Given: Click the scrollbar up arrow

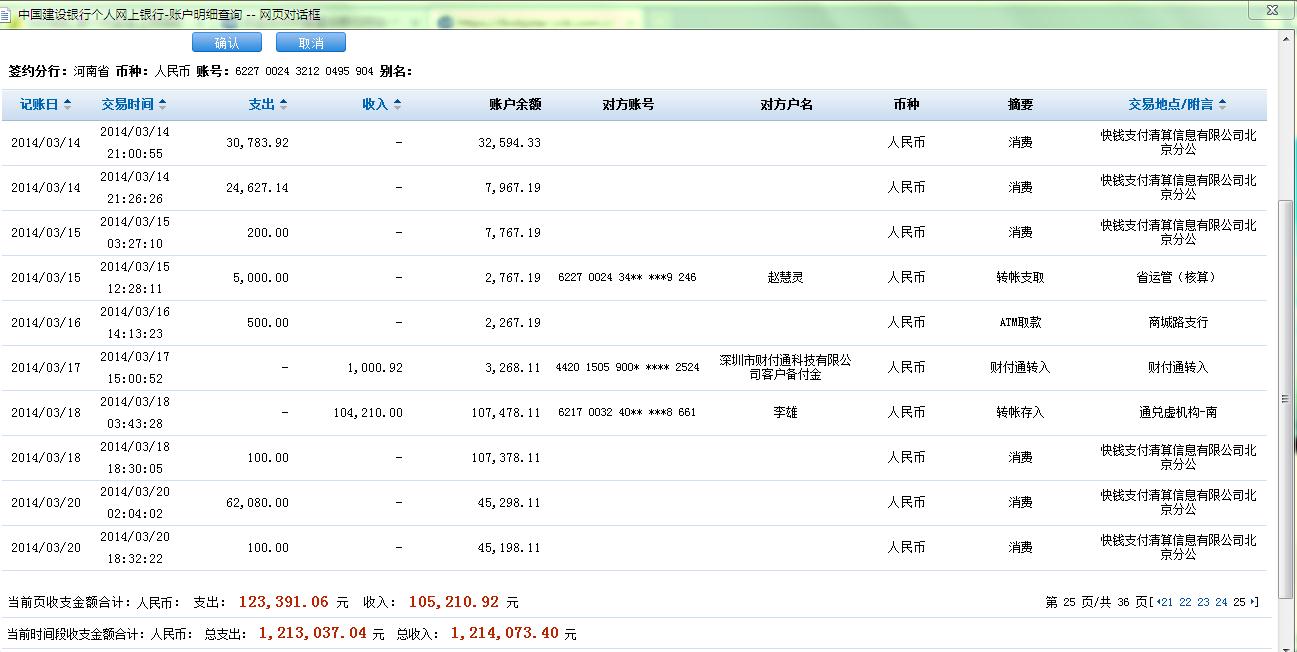Looking at the screenshot, I should [1288, 39].
